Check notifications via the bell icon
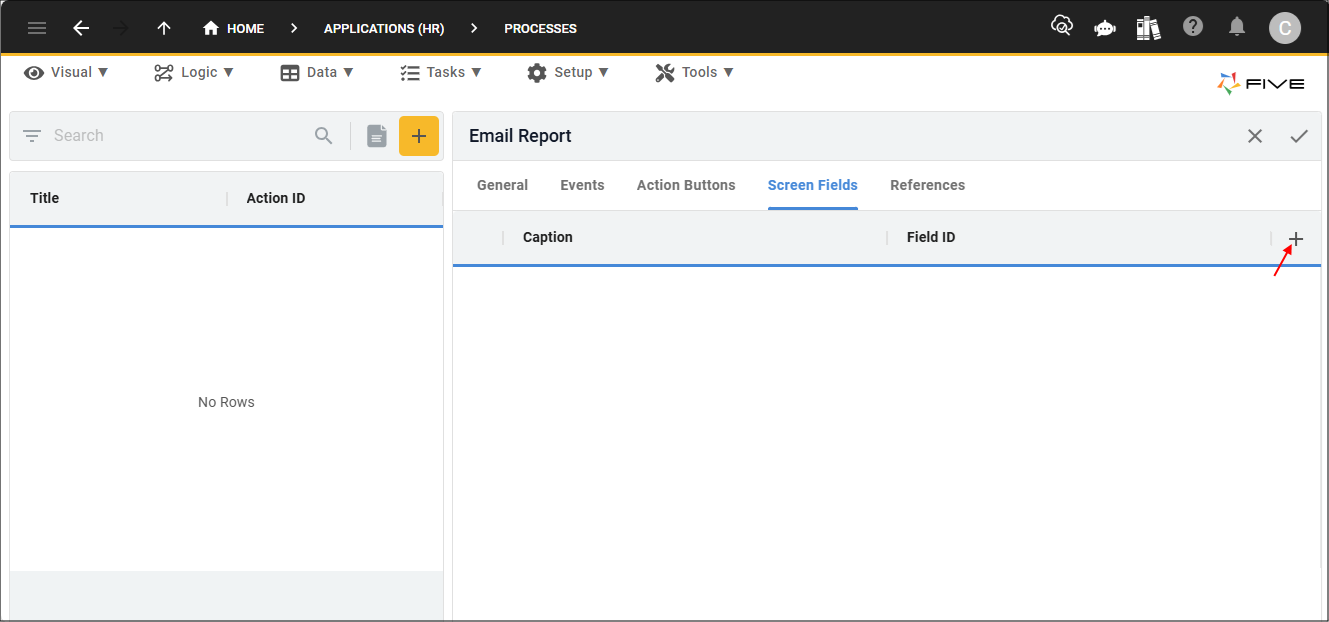The height and width of the screenshot is (622, 1329). (x=1236, y=28)
